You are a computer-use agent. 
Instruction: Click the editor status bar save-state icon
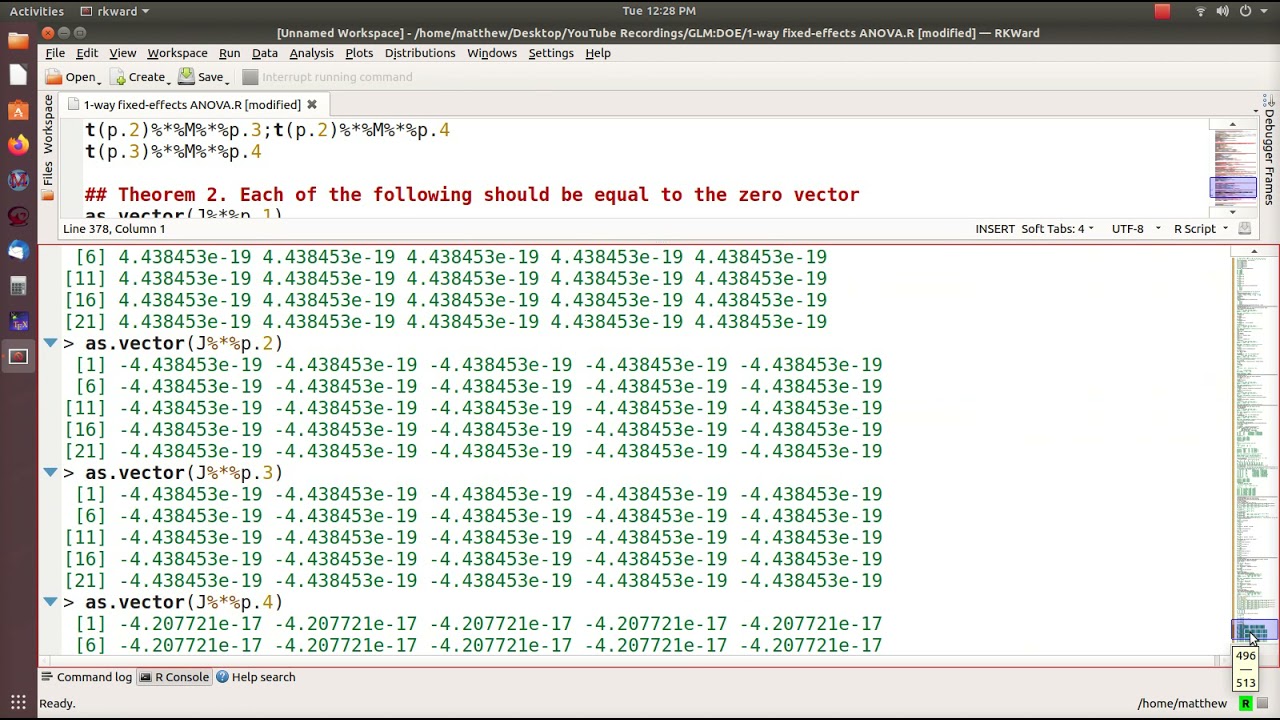(x=1245, y=229)
